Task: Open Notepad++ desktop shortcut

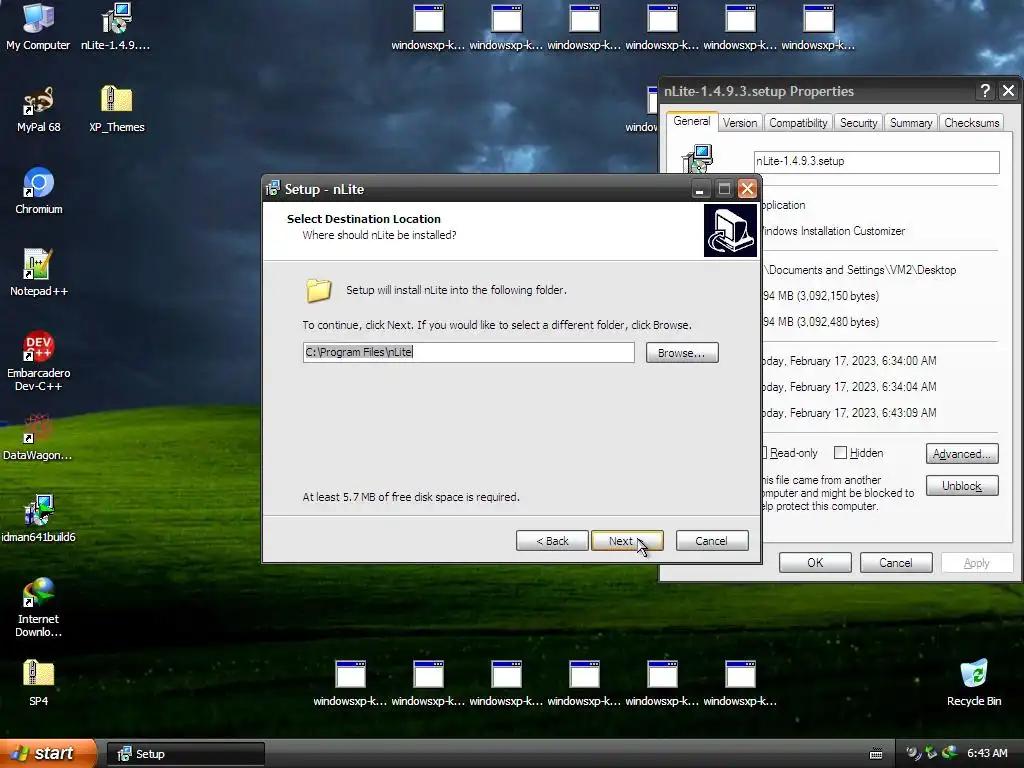Action: click(39, 273)
